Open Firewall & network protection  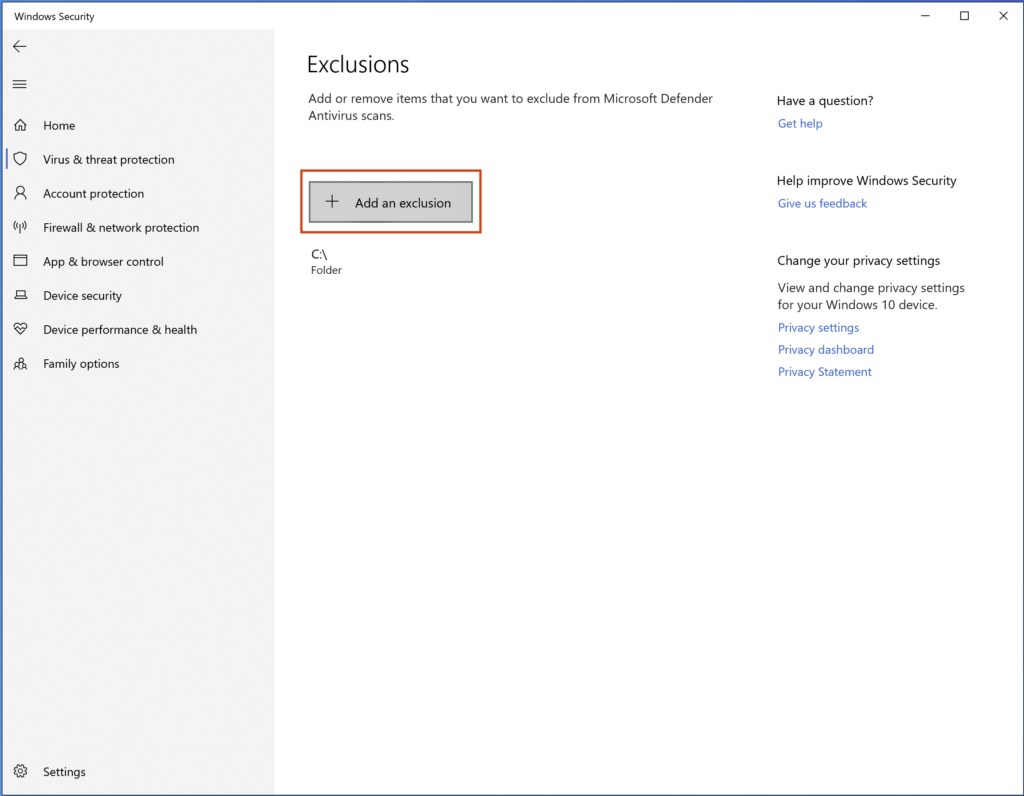(x=120, y=227)
